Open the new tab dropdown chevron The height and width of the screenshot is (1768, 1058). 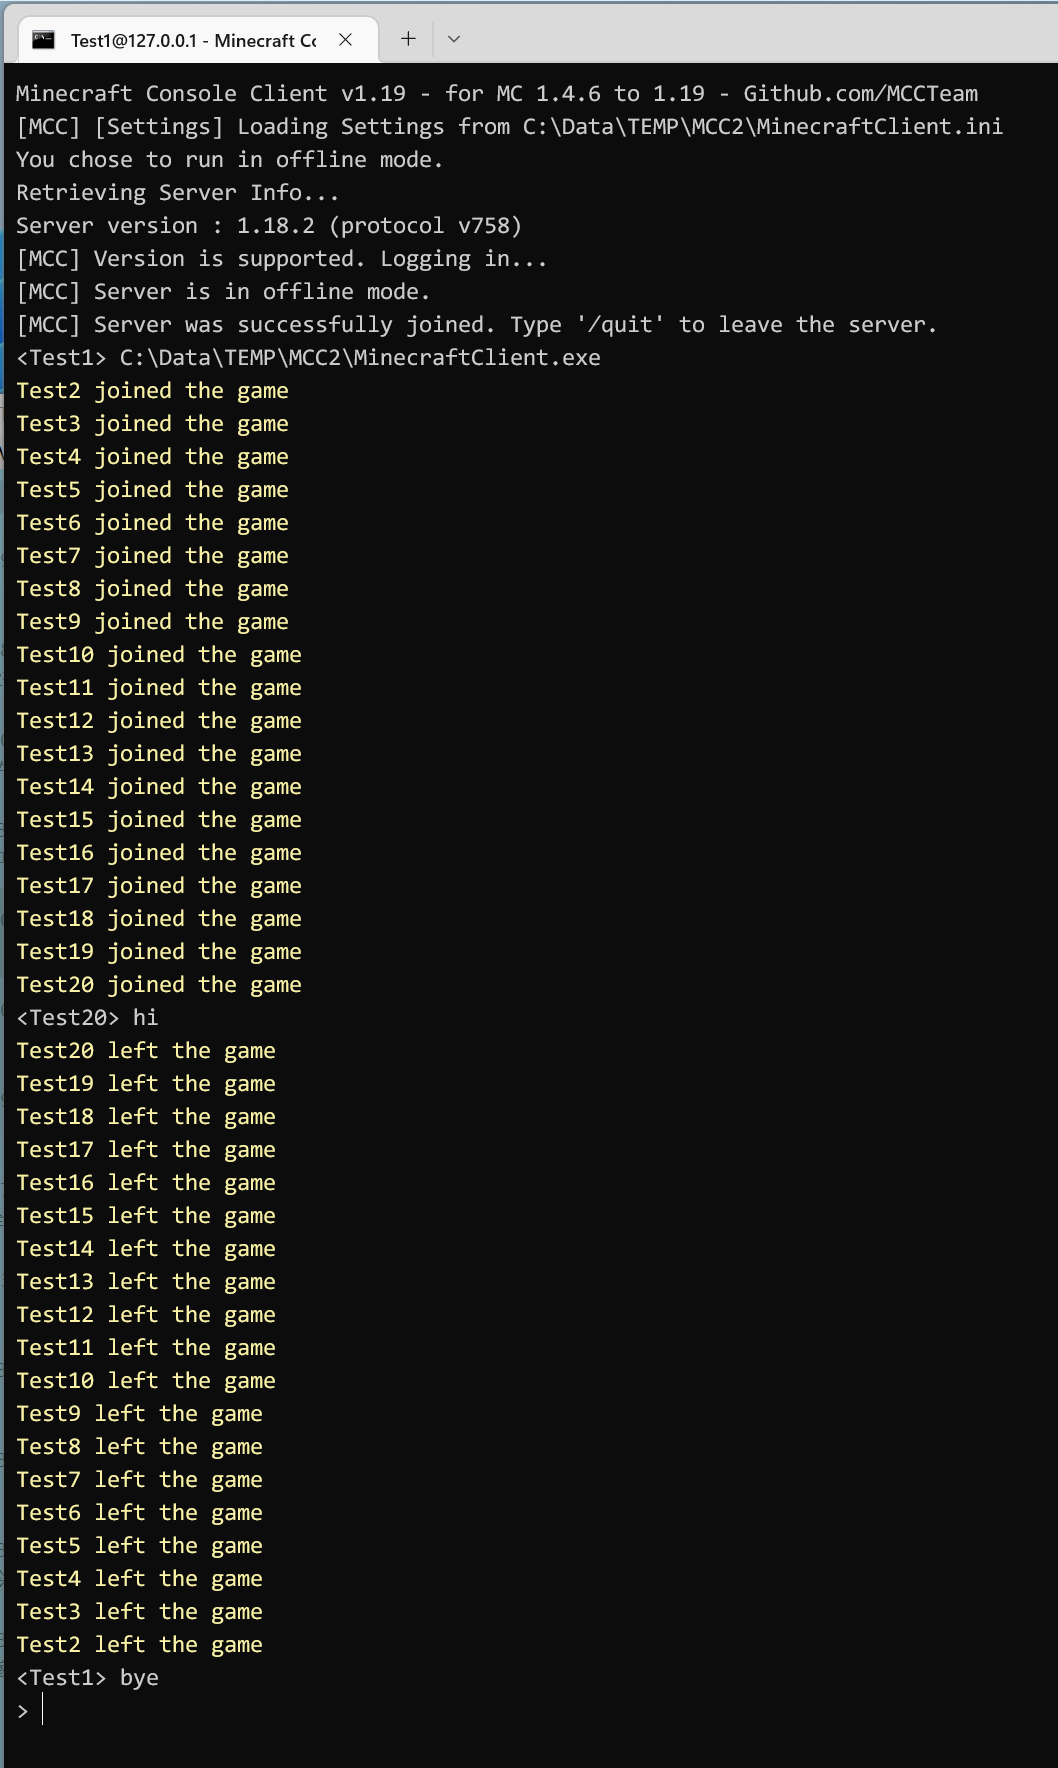pyautogui.click(x=454, y=39)
